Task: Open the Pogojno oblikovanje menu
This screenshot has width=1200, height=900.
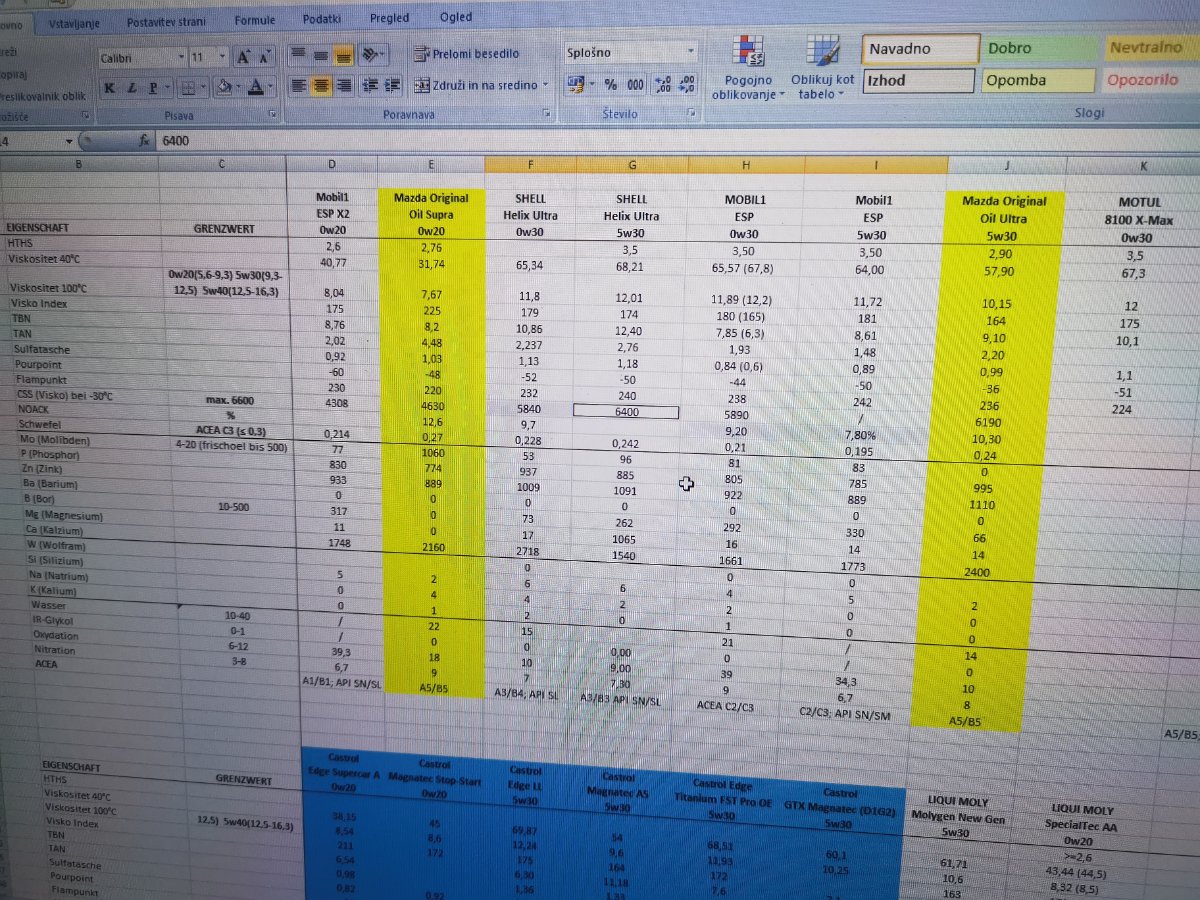Action: pyautogui.click(x=747, y=68)
